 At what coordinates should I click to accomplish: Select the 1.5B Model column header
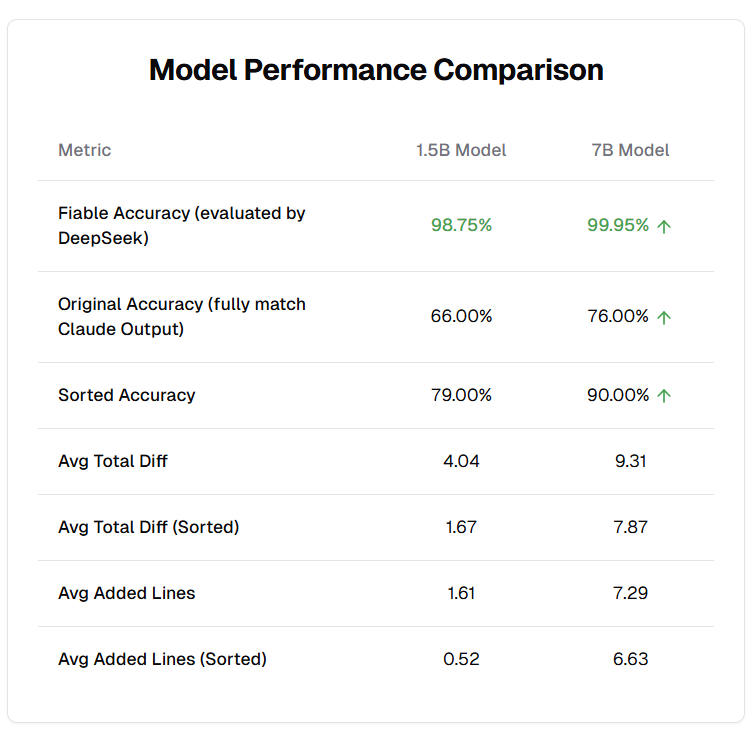[x=461, y=150]
